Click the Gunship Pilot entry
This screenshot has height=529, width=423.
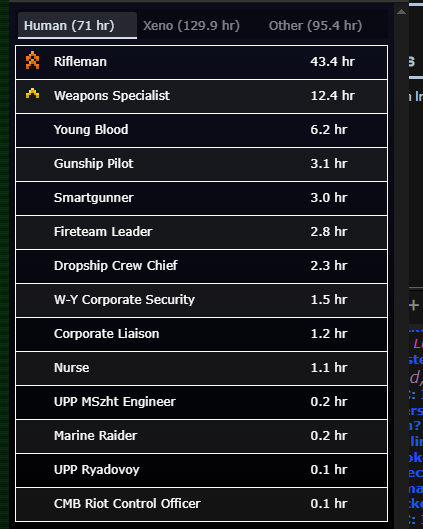(x=201, y=165)
